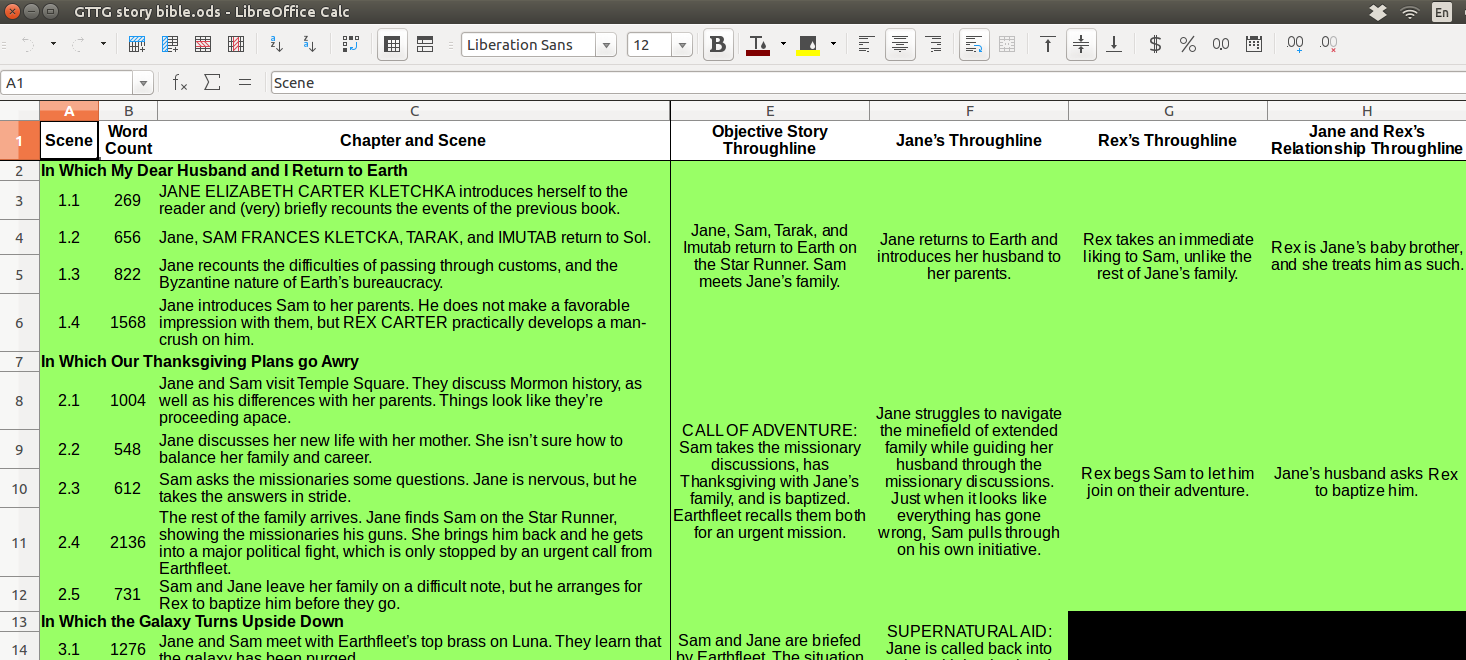Select the 'Rex's Throughline' header cell

pos(1168,140)
